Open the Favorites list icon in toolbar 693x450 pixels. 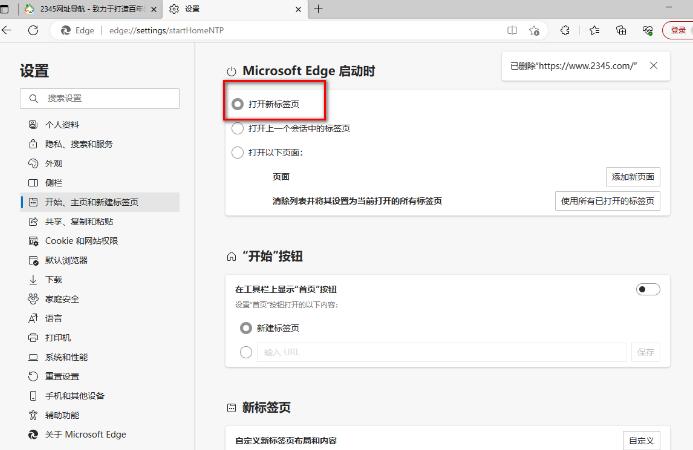coord(594,31)
